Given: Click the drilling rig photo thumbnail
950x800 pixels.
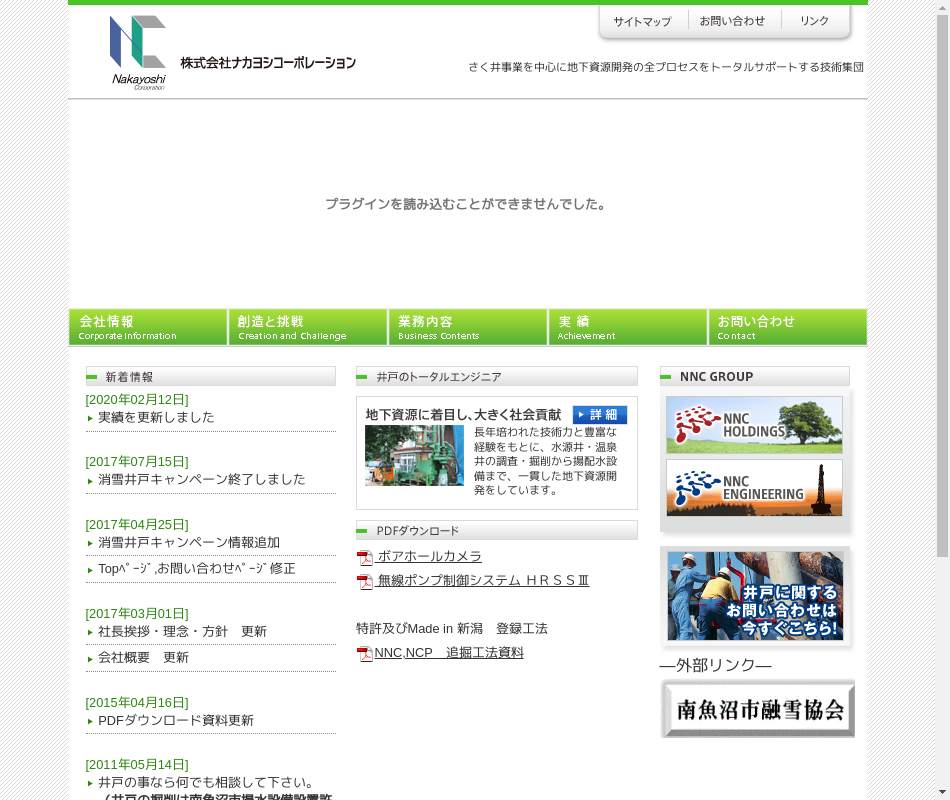Looking at the screenshot, I should pyautogui.click(x=414, y=456).
